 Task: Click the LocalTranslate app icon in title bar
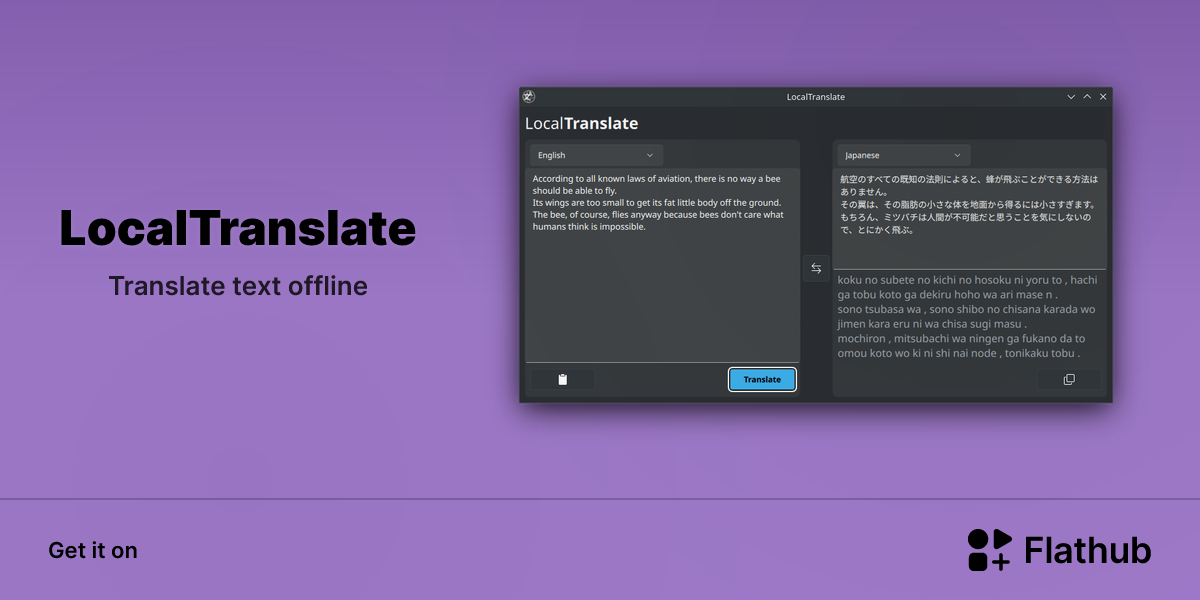[x=529, y=97]
